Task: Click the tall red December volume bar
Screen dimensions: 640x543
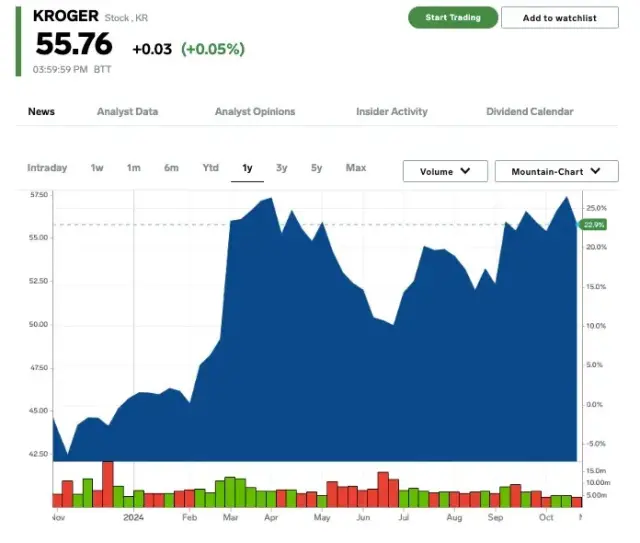Action: pos(108,484)
